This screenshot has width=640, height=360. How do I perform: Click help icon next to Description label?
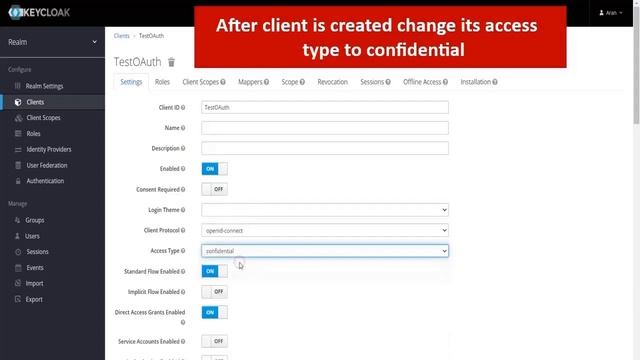coord(183,148)
